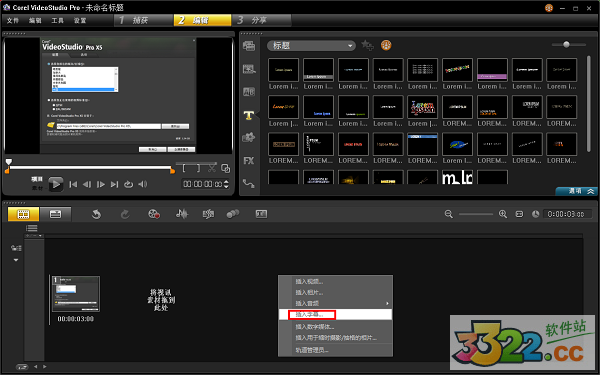Open the 标题 library category dropdown
600x375 pixels.
311,46
